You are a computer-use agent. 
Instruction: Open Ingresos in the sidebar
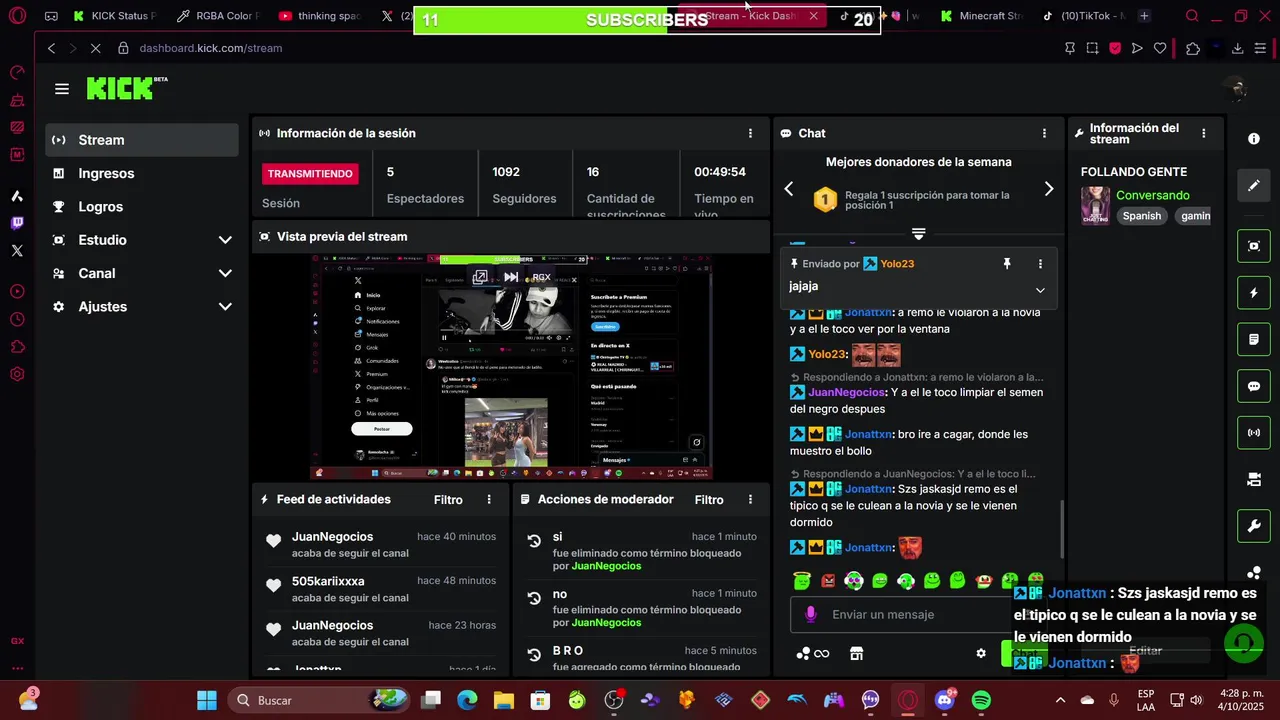[142, 173]
